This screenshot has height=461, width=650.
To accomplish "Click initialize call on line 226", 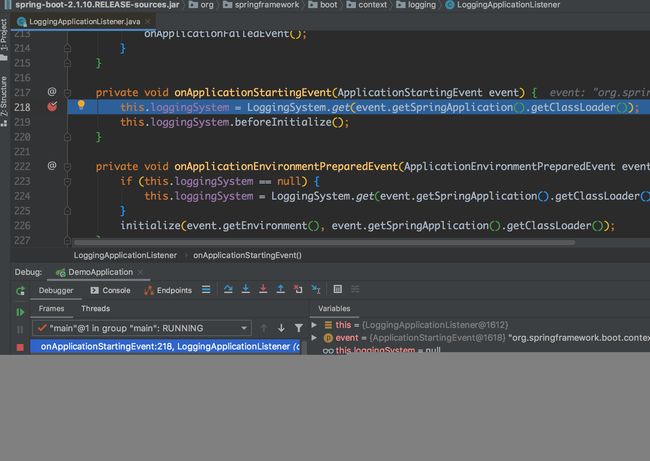I will (150, 226).
